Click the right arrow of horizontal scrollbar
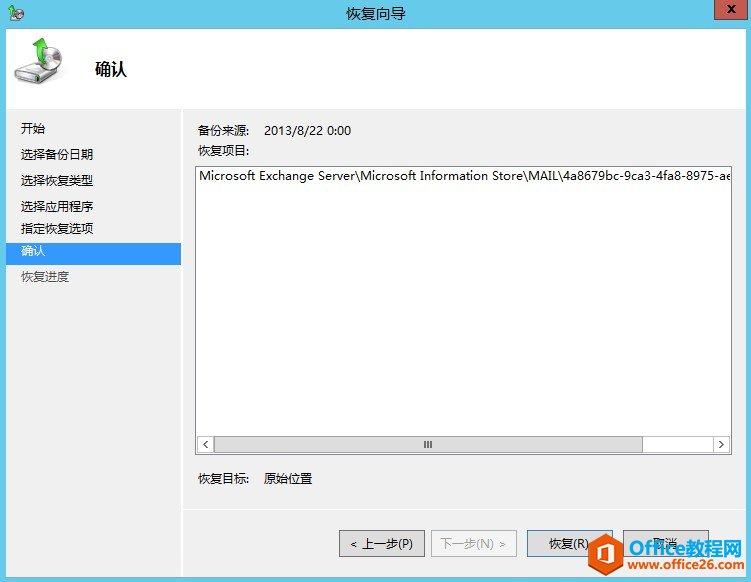This screenshot has height=582, width=751. click(x=721, y=445)
